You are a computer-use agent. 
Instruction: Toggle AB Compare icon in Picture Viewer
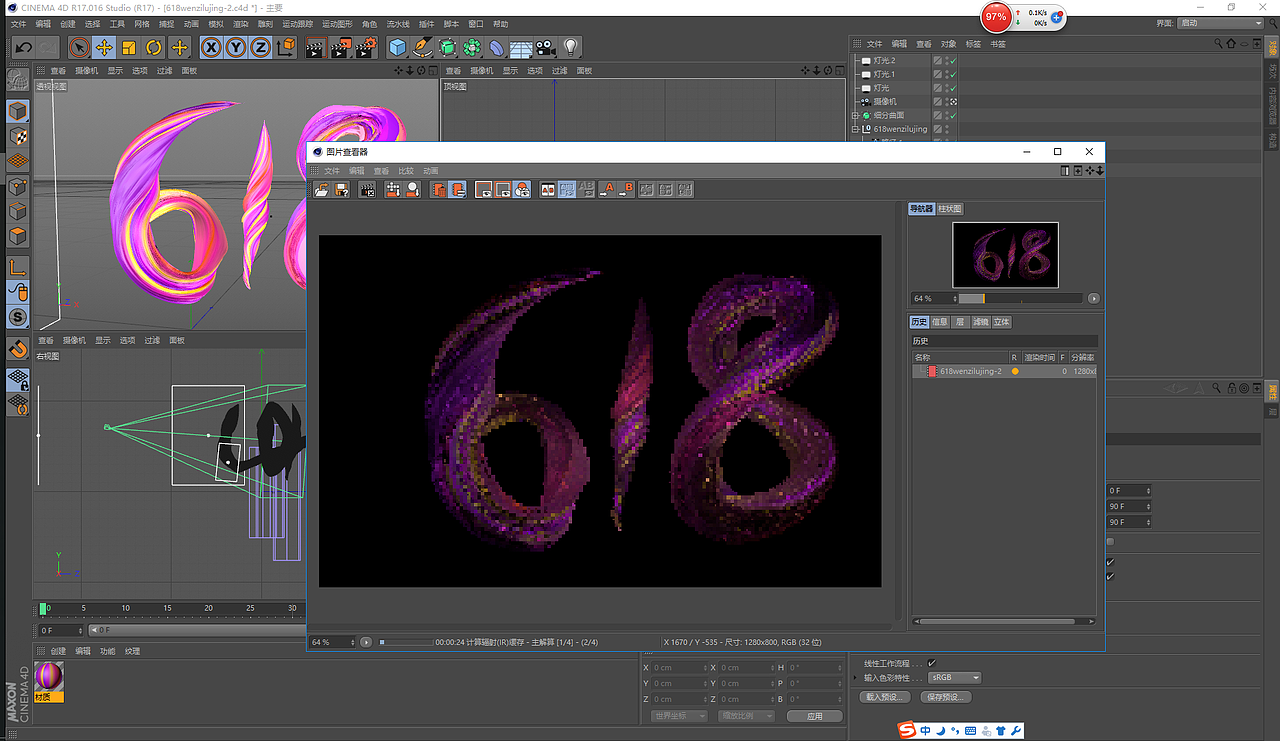click(x=548, y=189)
